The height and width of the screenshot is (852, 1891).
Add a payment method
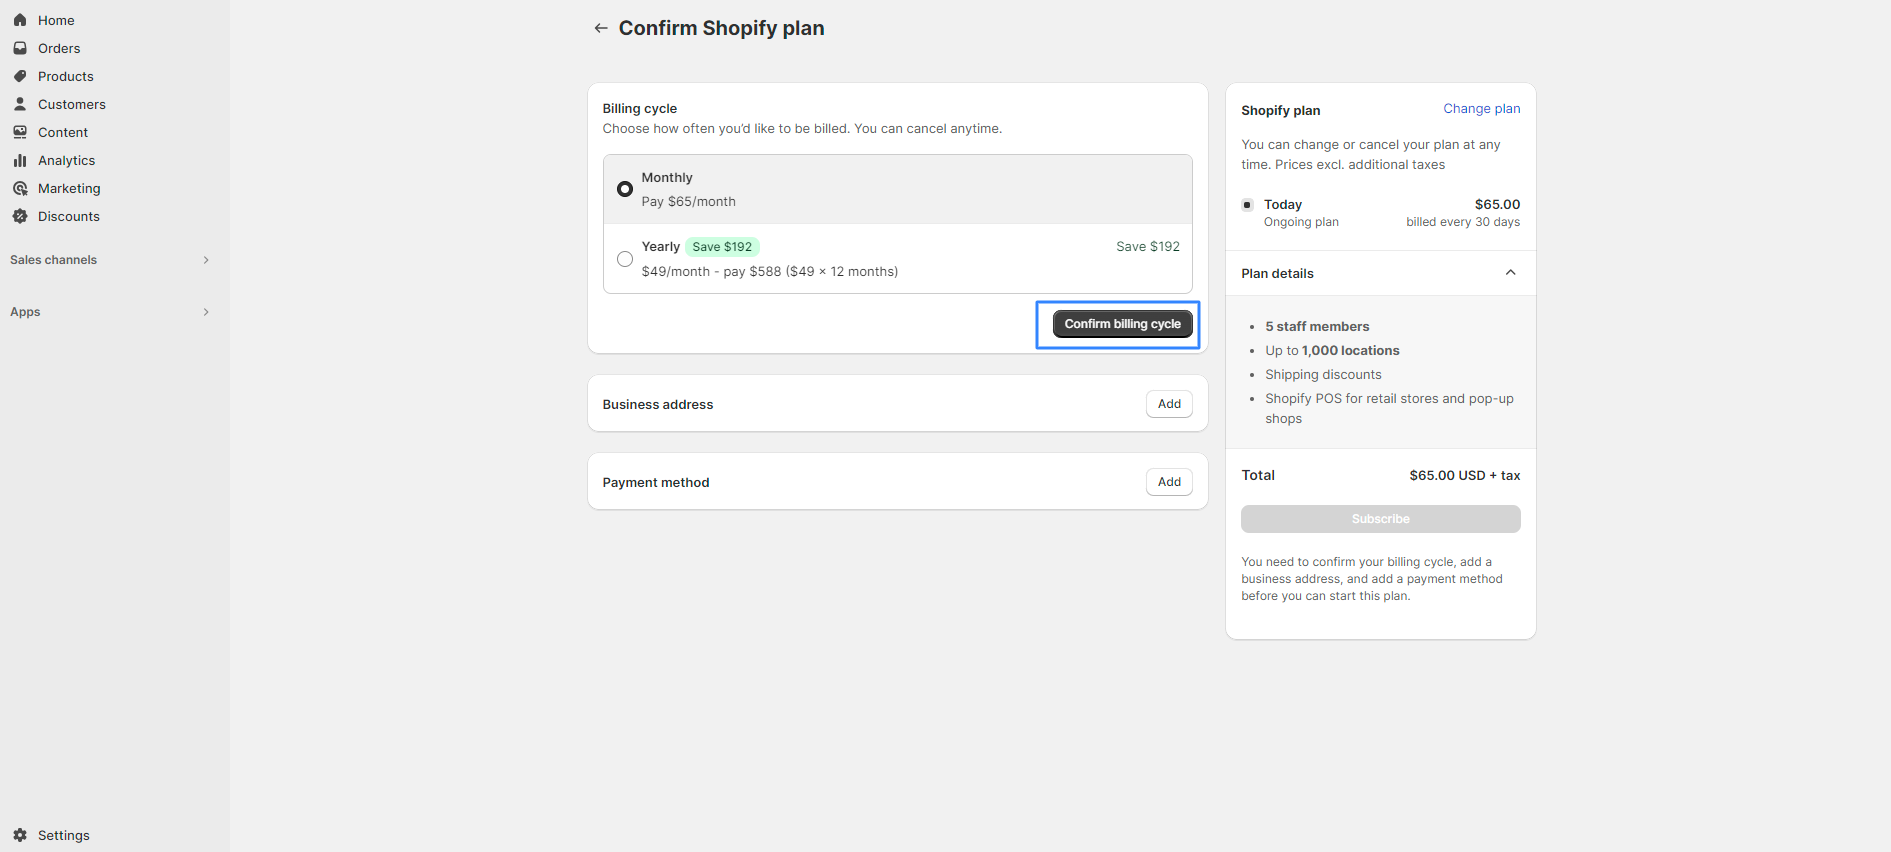pos(1169,482)
